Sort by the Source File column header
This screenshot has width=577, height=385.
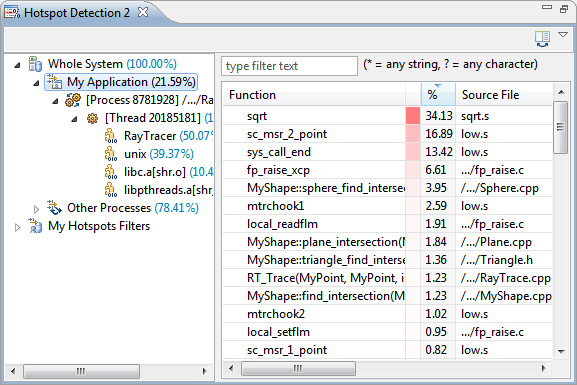click(x=504, y=95)
